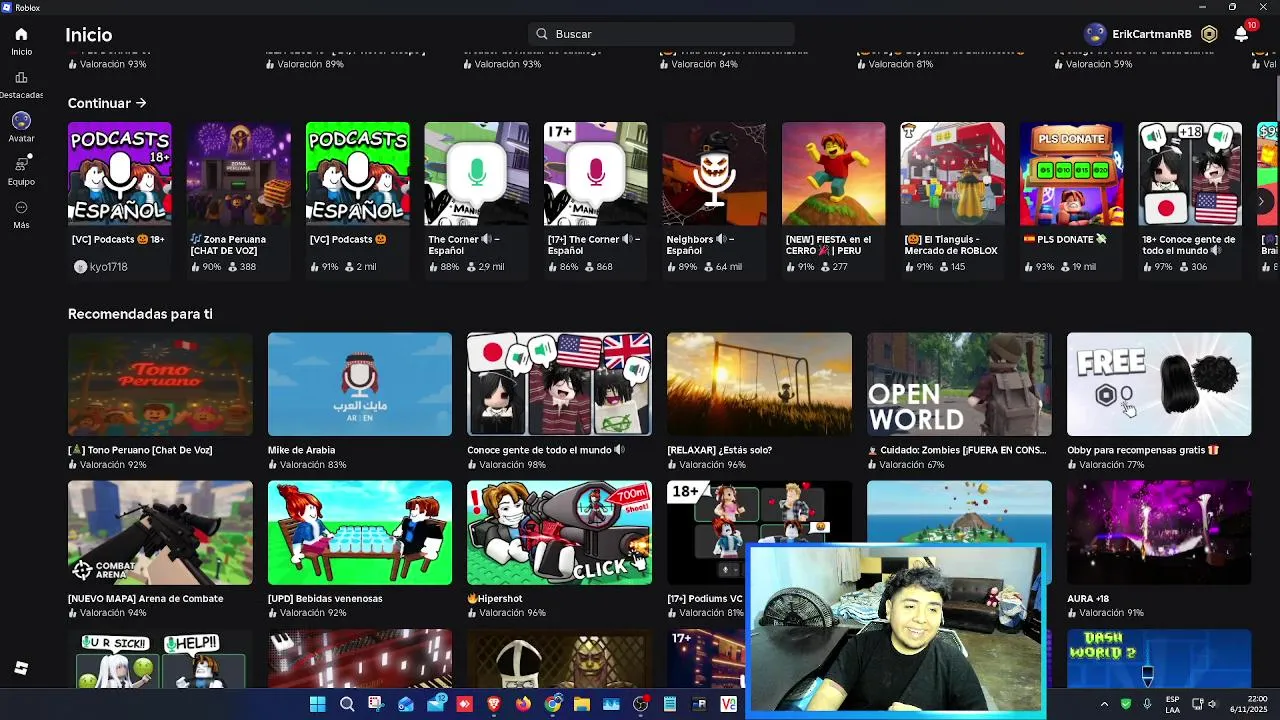Open the Windows Start menu
This screenshot has width=1280, height=720.
(317, 704)
